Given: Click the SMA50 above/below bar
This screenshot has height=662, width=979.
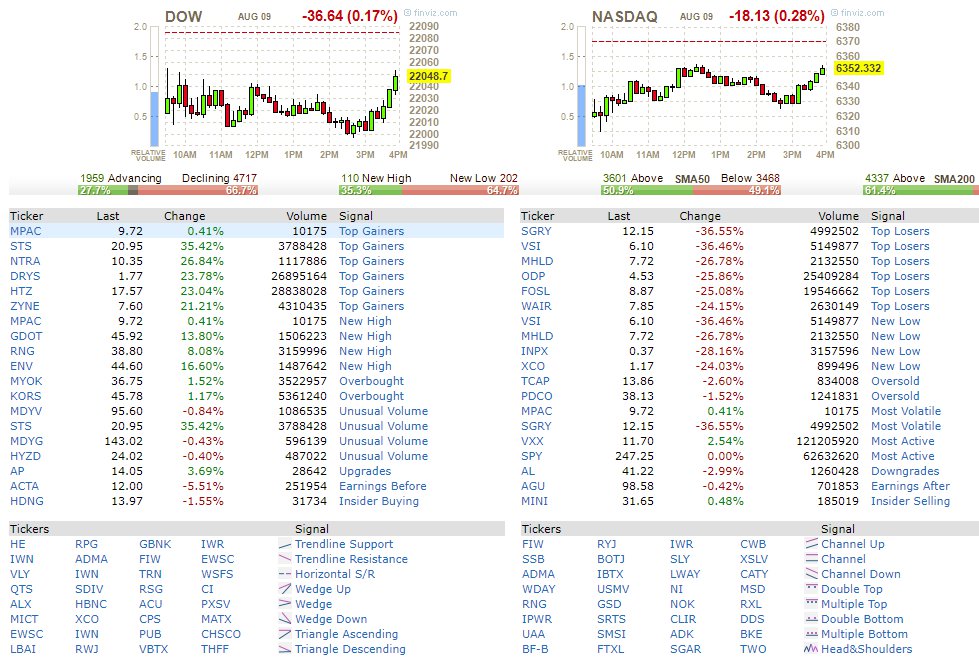Looking at the screenshot, I should coord(691,190).
